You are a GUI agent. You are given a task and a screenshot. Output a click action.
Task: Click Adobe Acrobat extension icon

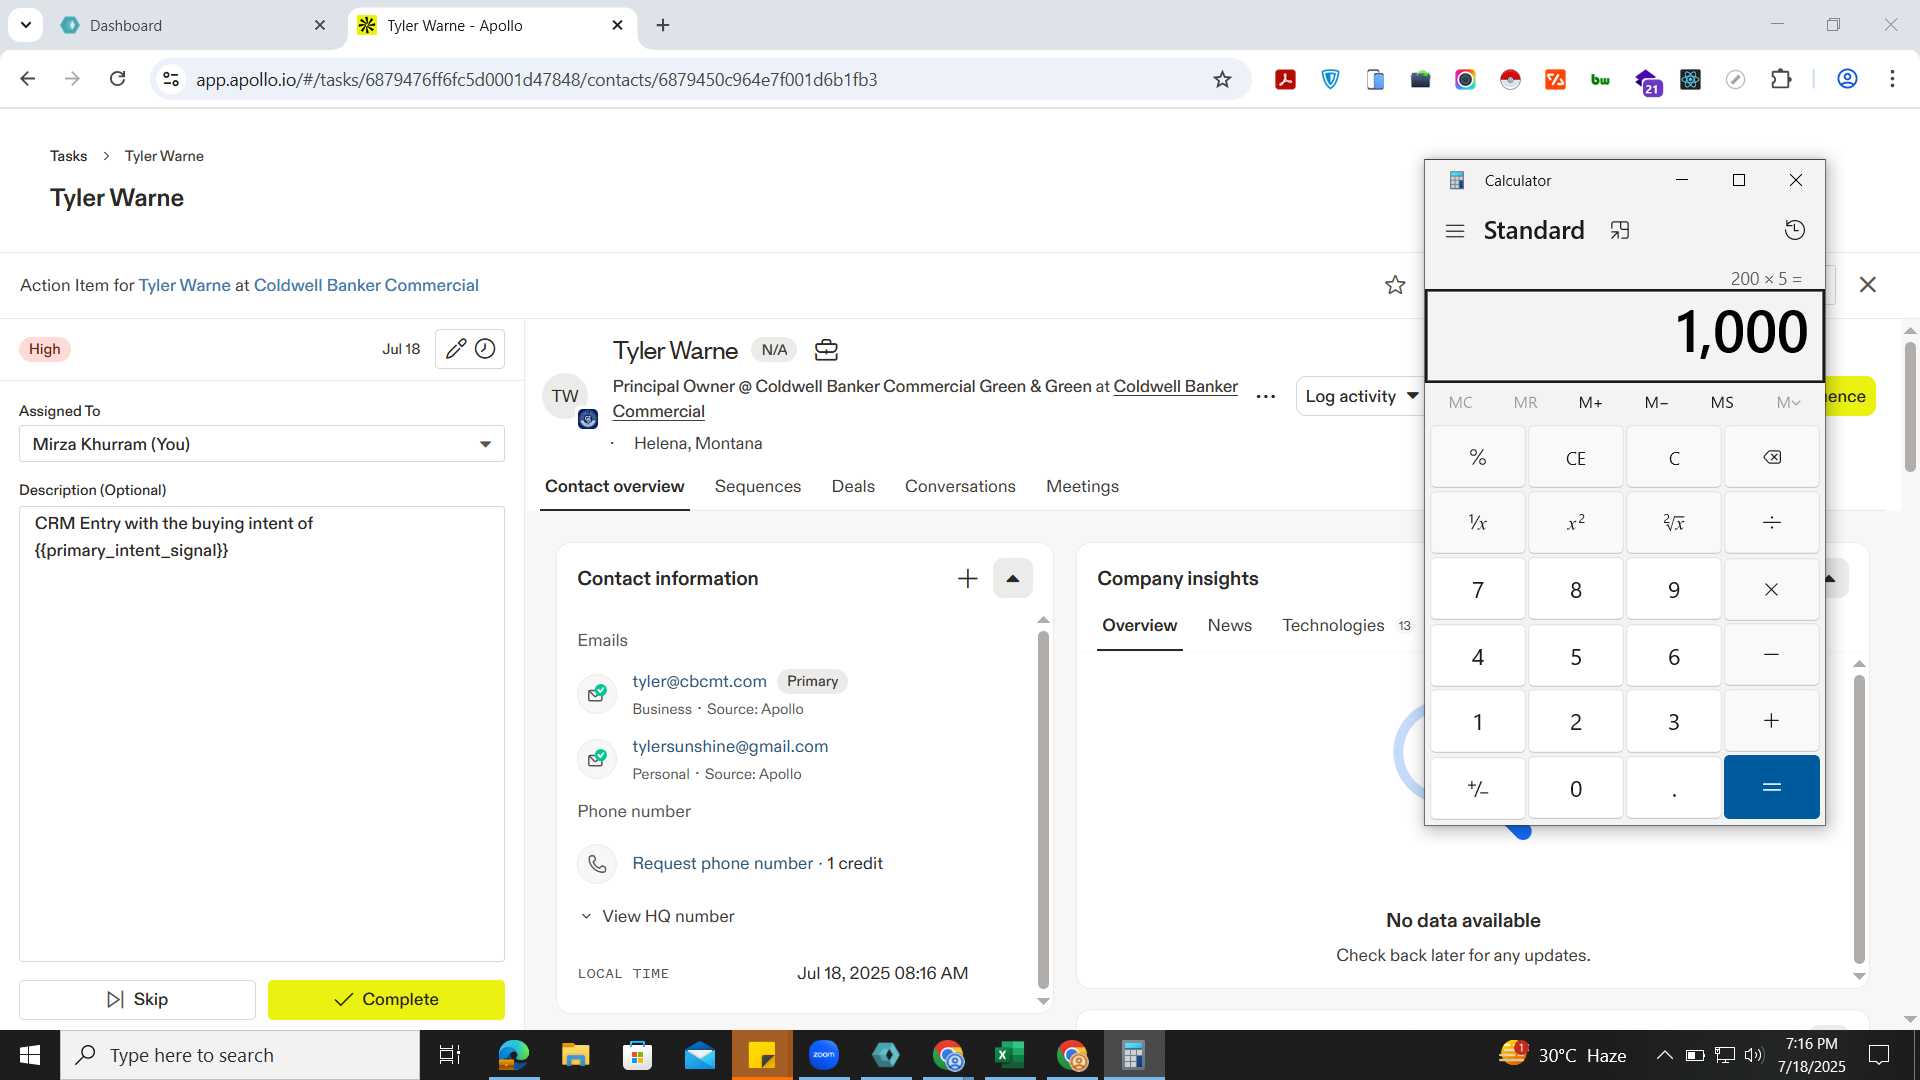[1285, 79]
